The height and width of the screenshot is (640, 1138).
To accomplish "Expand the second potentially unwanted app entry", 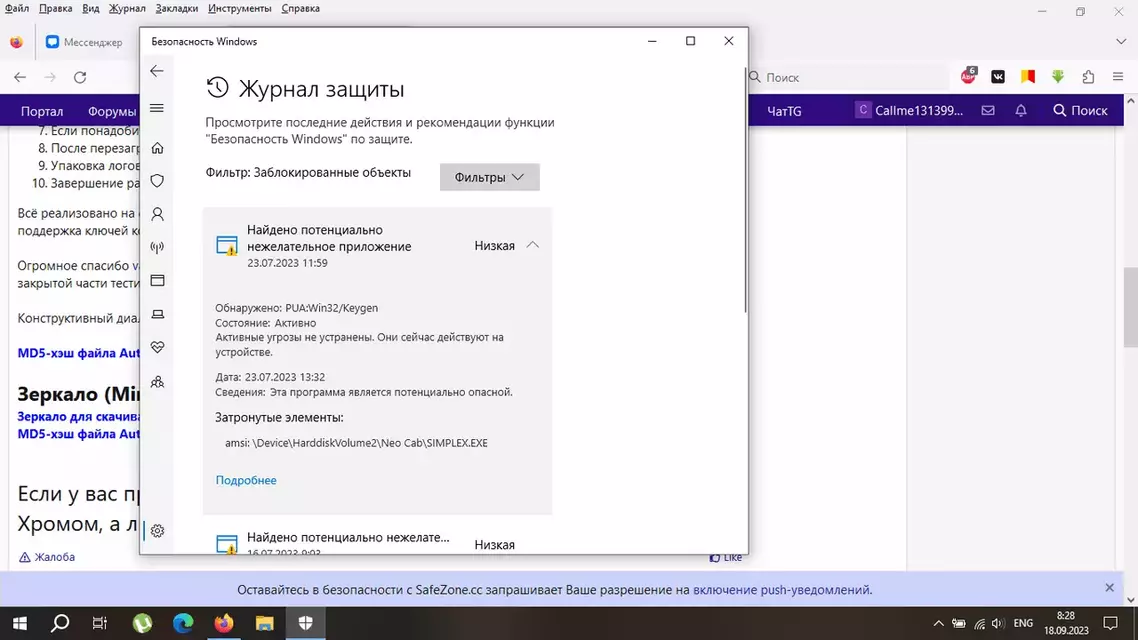I will click(x=377, y=544).
